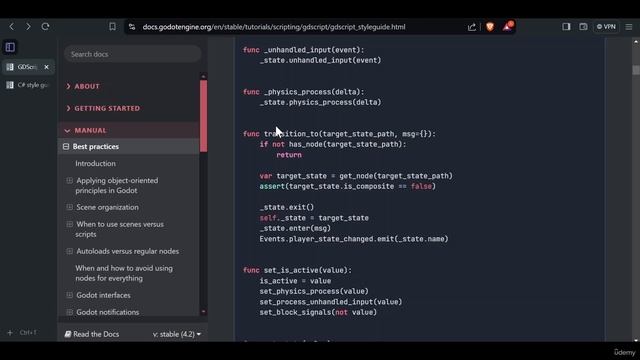640x360 pixels.
Task: Close the GDScript tab
Action: click(47, 67)
